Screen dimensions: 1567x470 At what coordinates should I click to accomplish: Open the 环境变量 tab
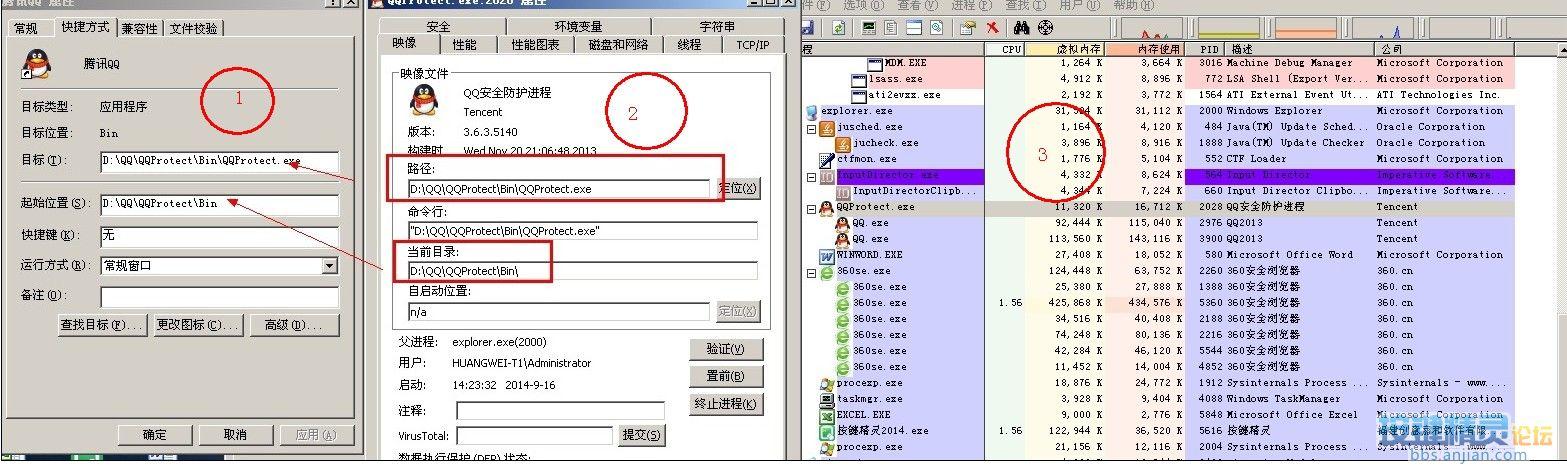578,27
